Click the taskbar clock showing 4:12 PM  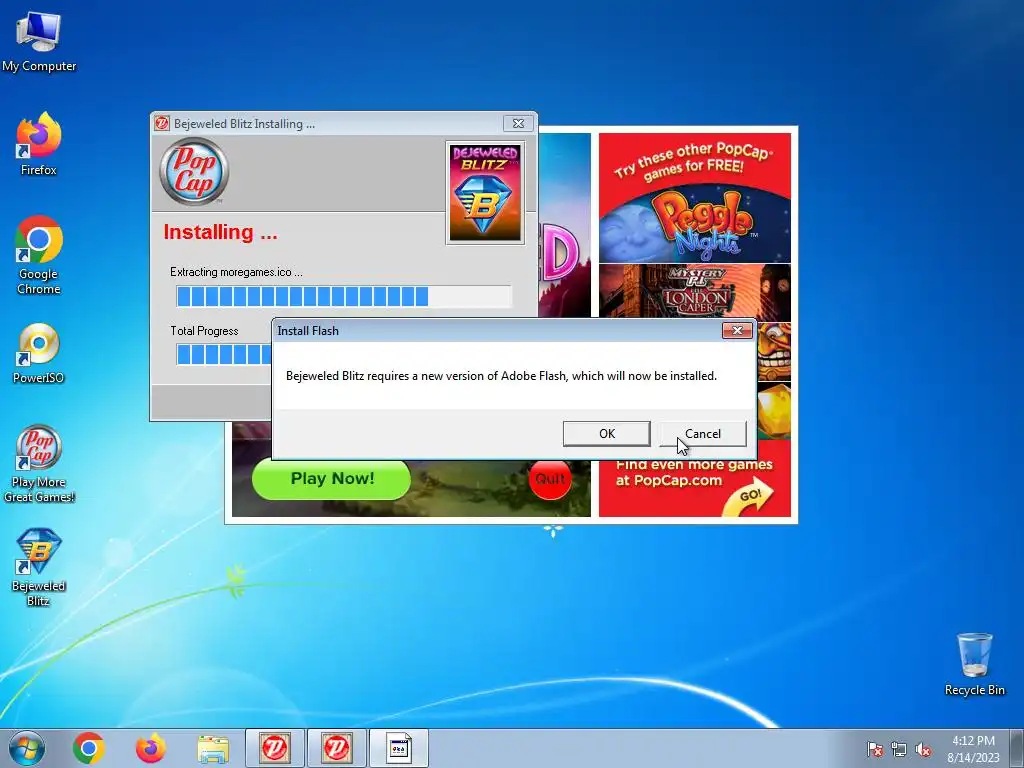tap(973, 749)
